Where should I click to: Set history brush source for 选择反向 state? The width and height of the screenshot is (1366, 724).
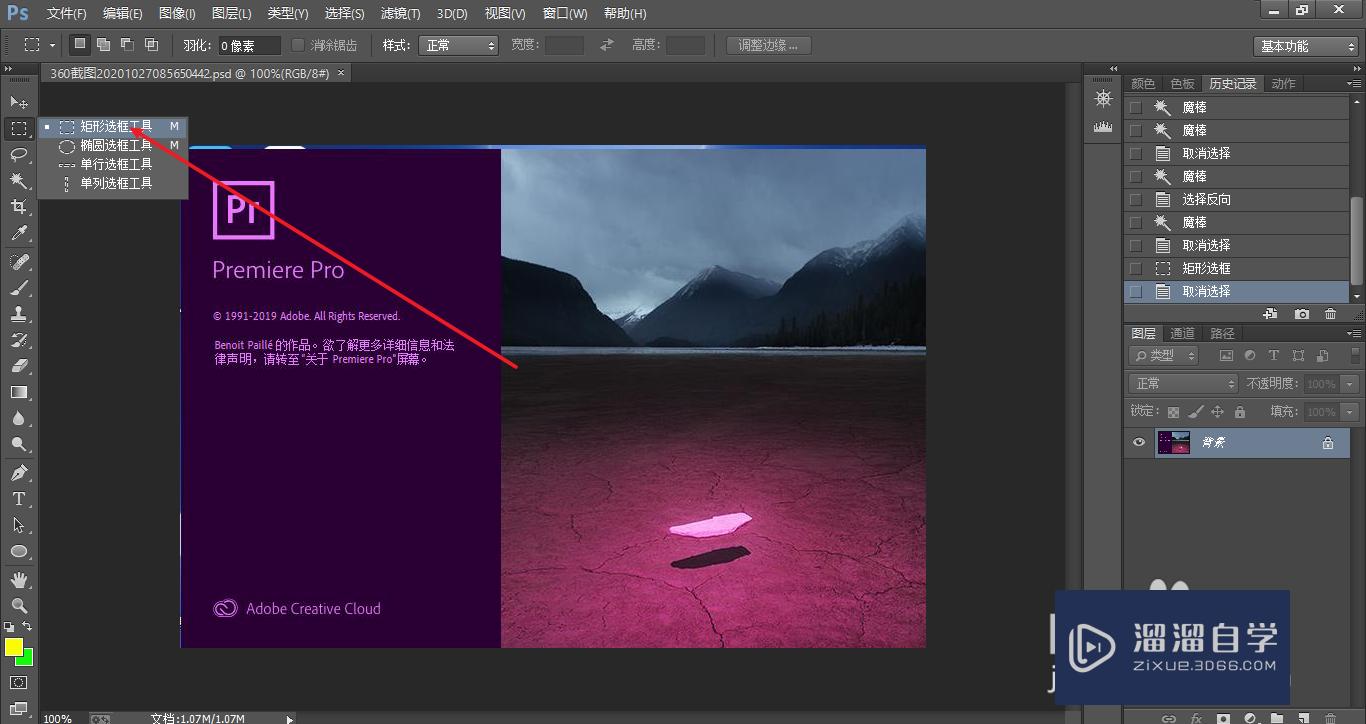[x=1135, y=199]
